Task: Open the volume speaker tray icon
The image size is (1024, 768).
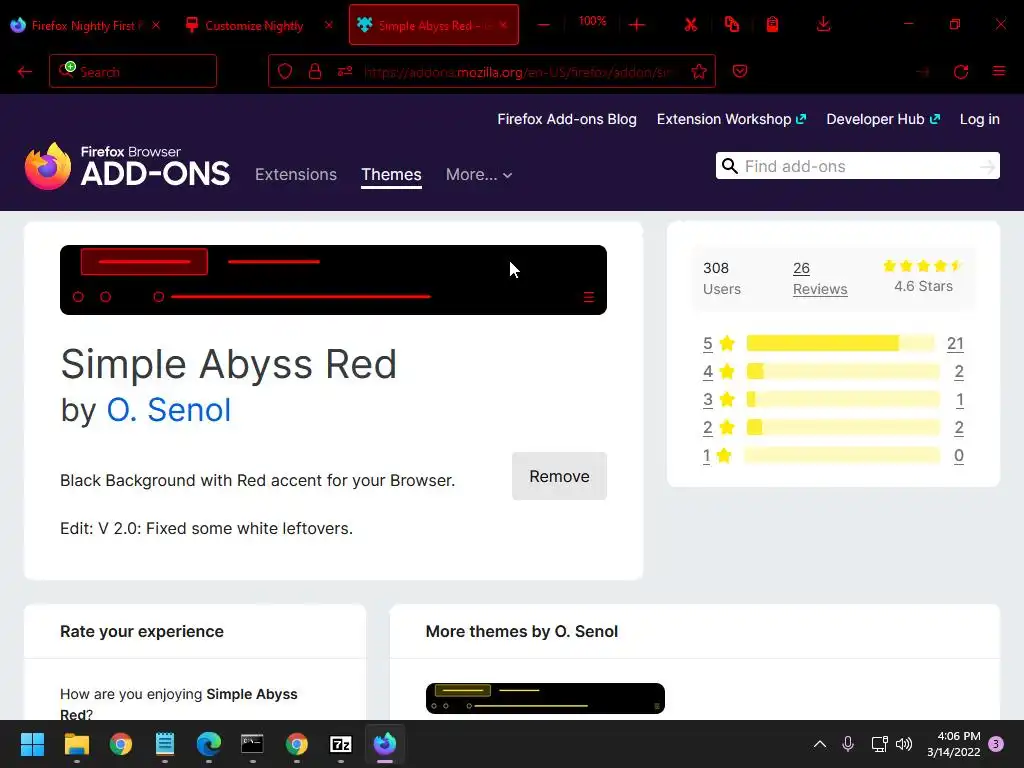Action: tap(904, 744)
